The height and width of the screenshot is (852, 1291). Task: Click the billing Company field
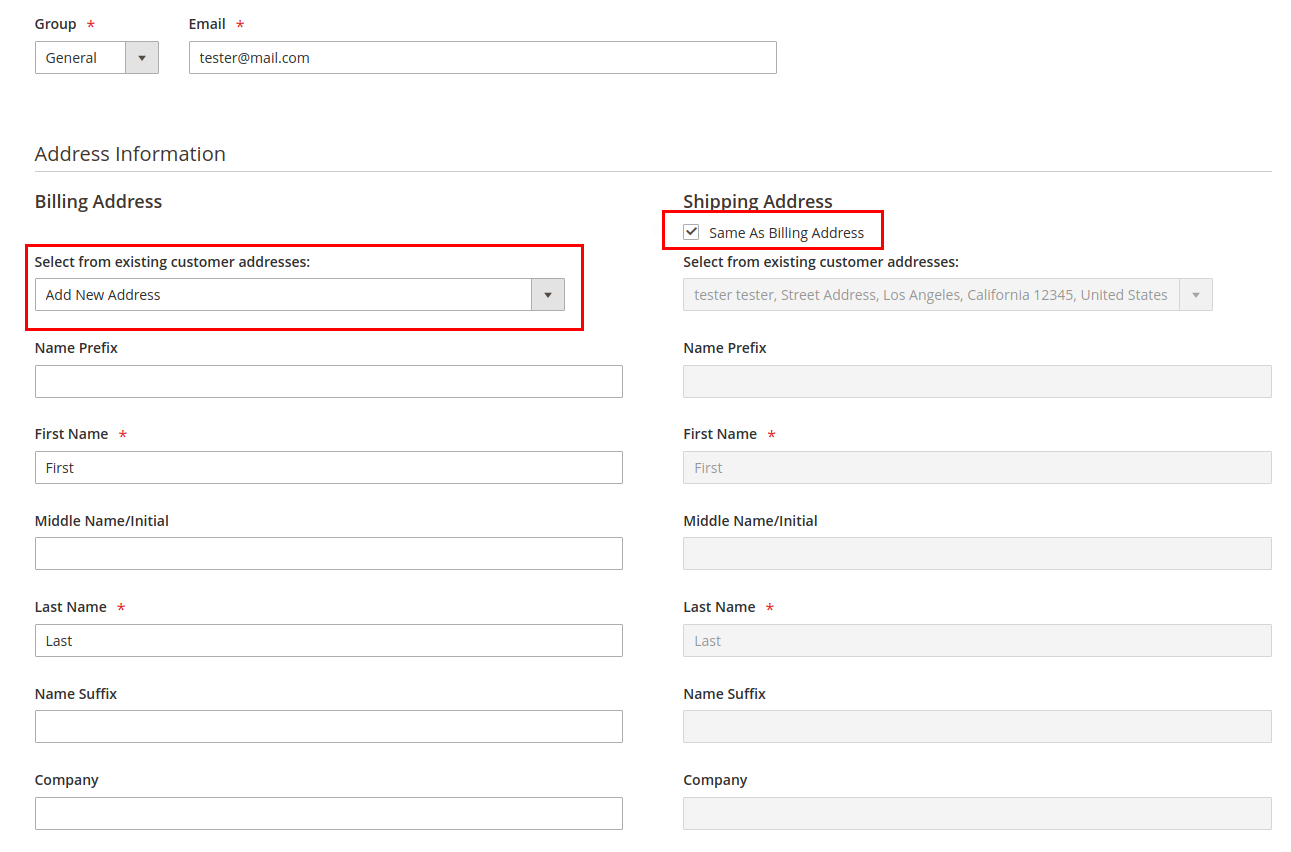328,813
